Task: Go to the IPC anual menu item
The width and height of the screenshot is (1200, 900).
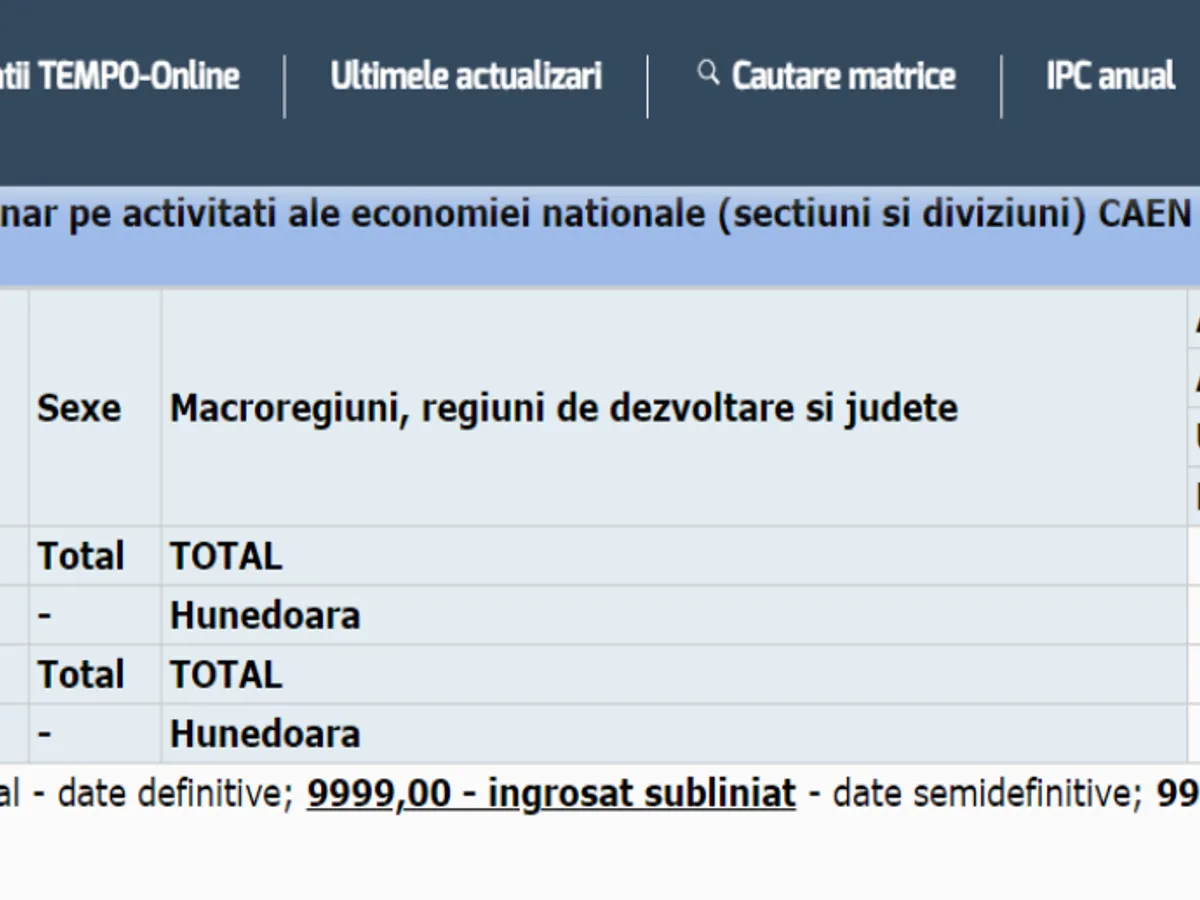Action: 1110,76
